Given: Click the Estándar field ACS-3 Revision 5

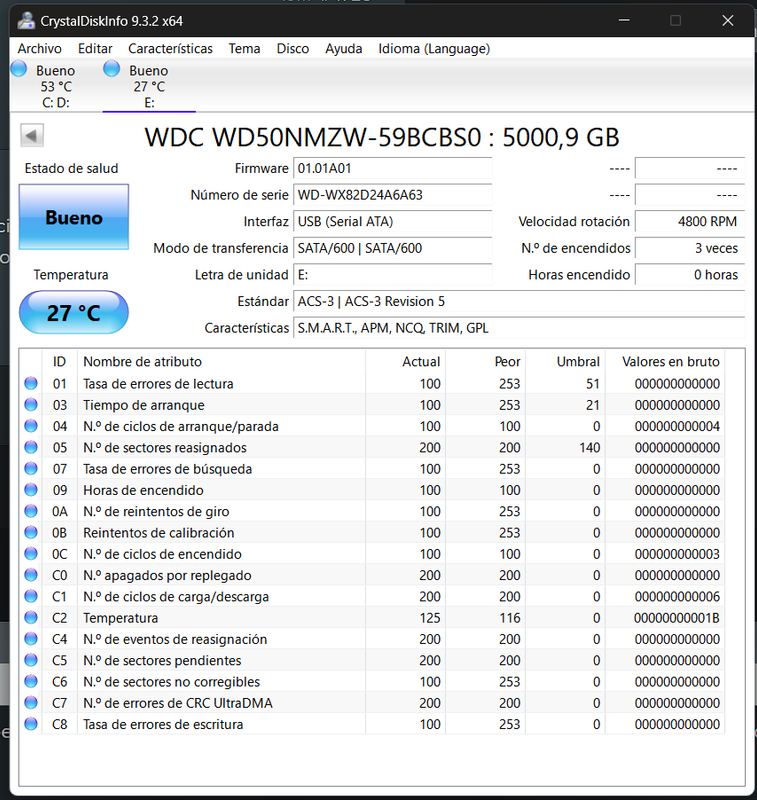Looking at the screenshot, I should click(x=519, y=301).
